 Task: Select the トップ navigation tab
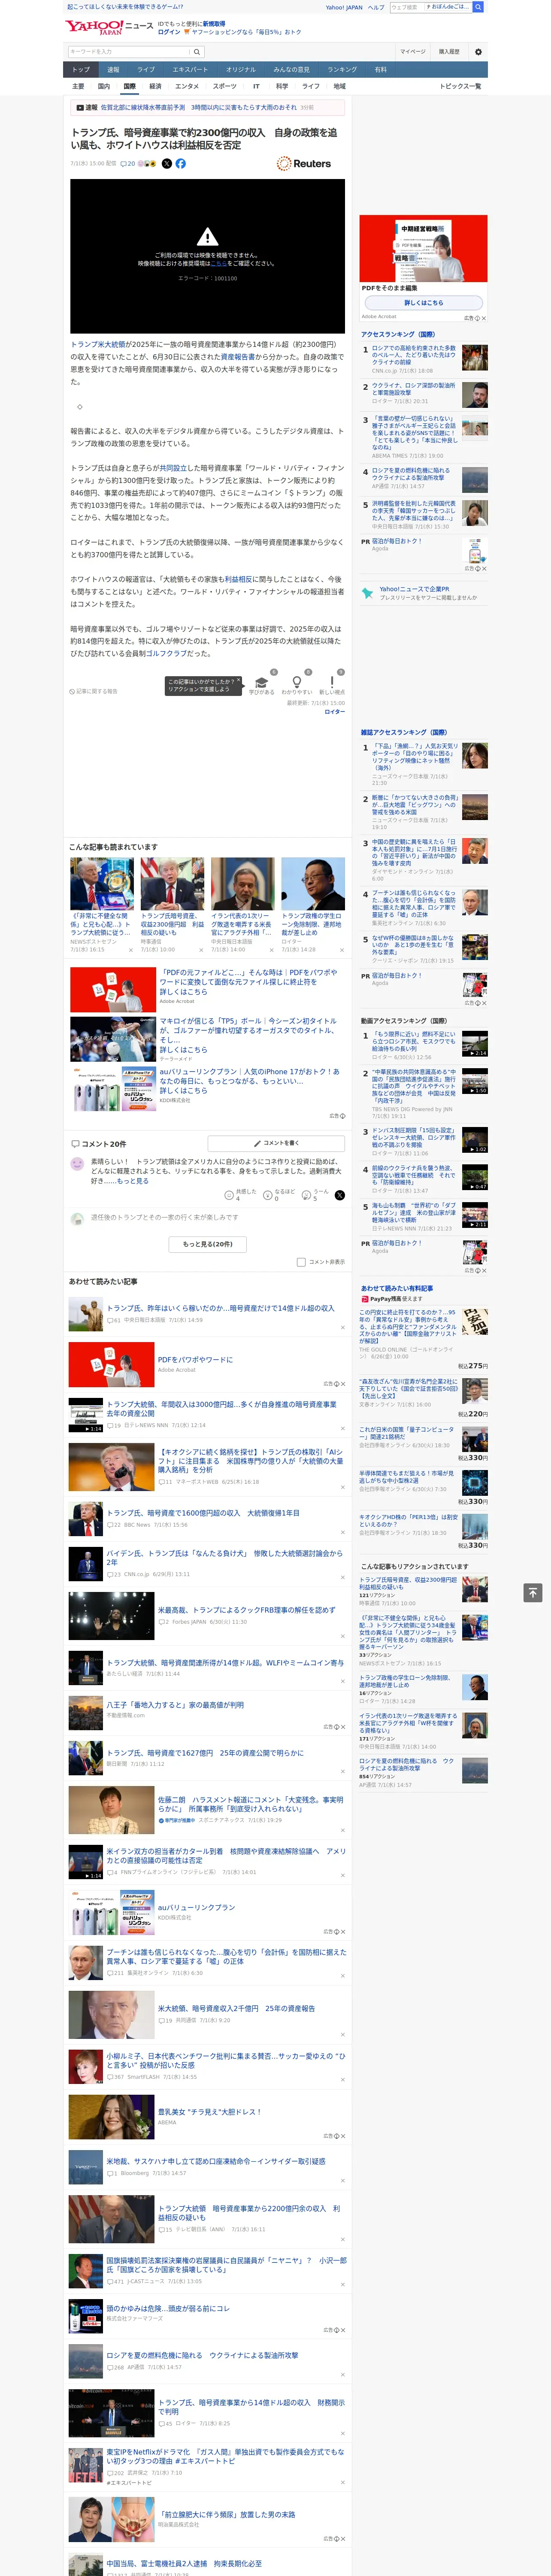point(81,69)
